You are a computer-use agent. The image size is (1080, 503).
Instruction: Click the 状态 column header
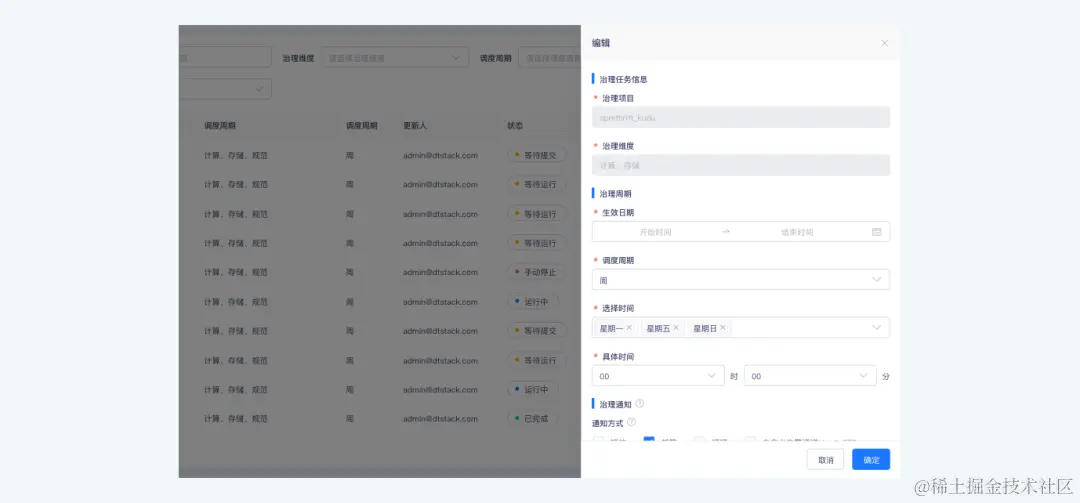pos(515,126)
